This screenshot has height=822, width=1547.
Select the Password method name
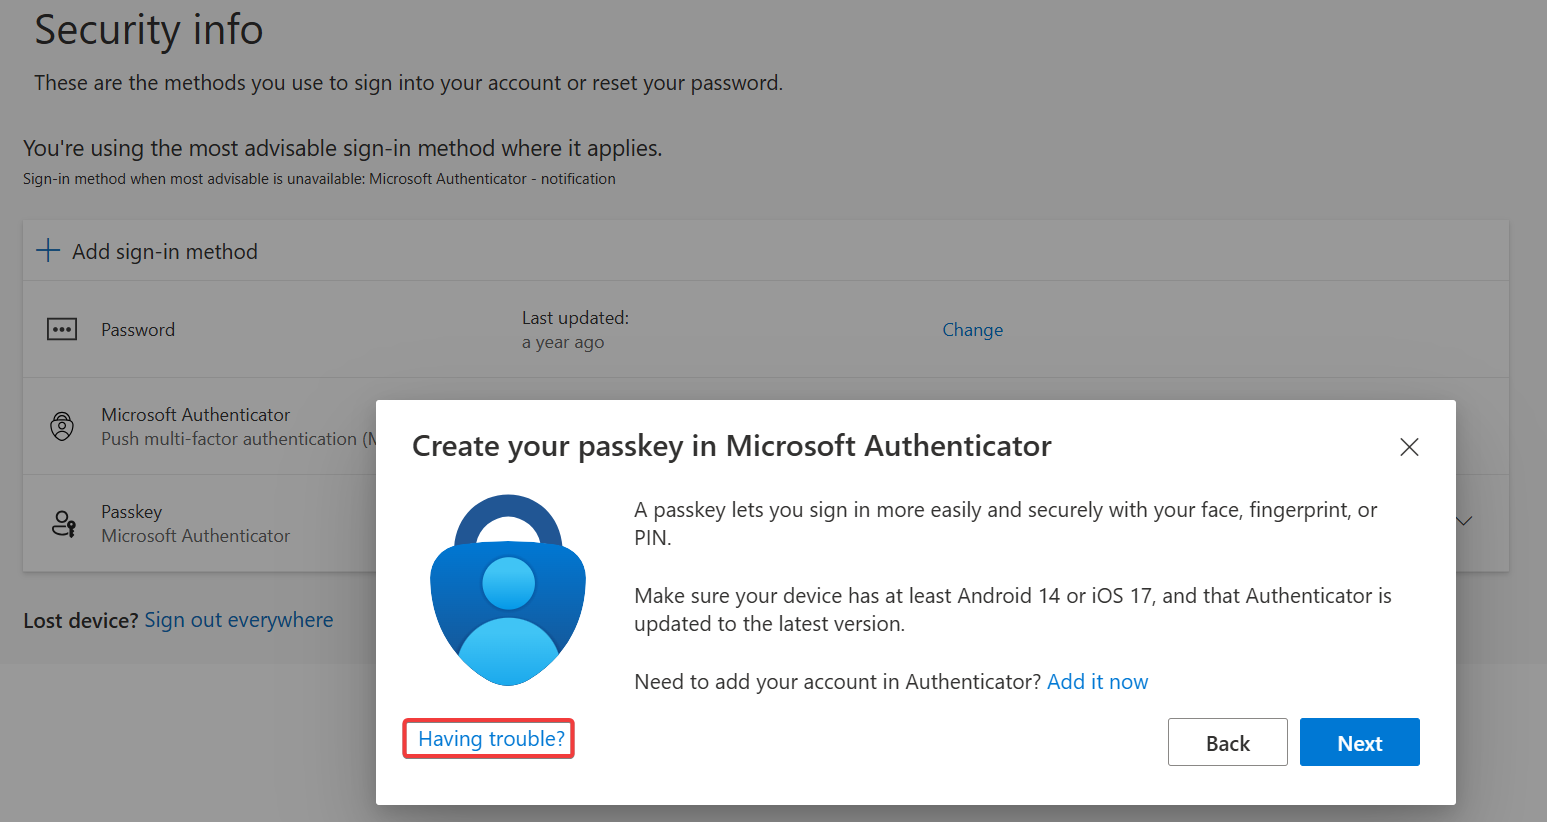138,330
